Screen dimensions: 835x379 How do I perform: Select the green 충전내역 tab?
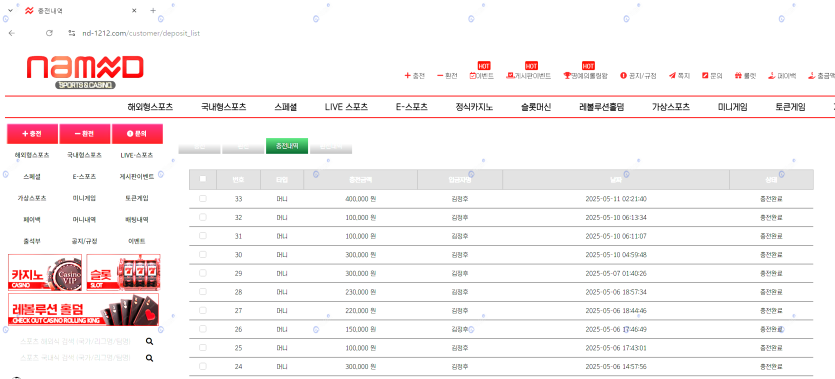click(287, 145)
